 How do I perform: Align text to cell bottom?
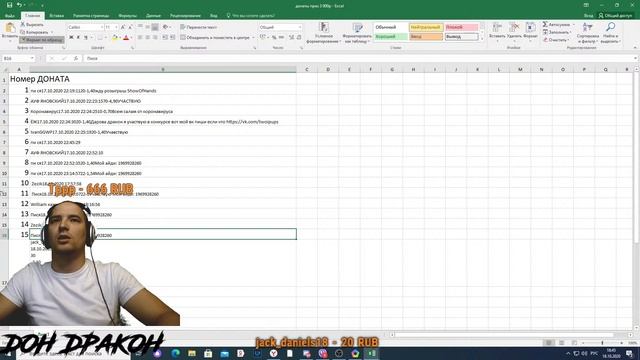pyautogui.click(x=155, y=27)
